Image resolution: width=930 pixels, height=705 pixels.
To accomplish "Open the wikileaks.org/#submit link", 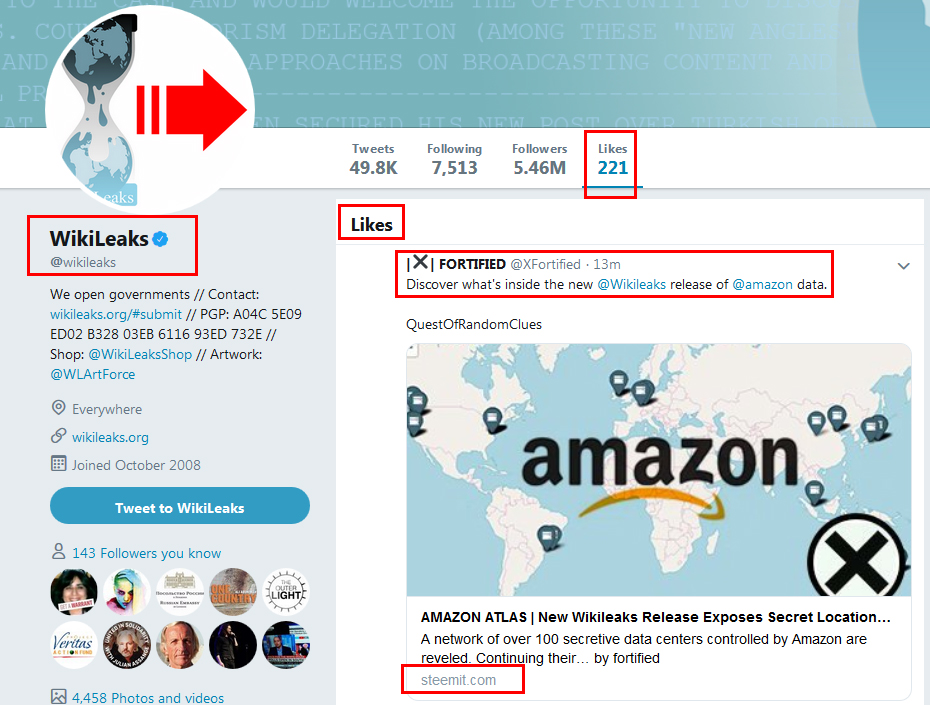I will (116, 314).
